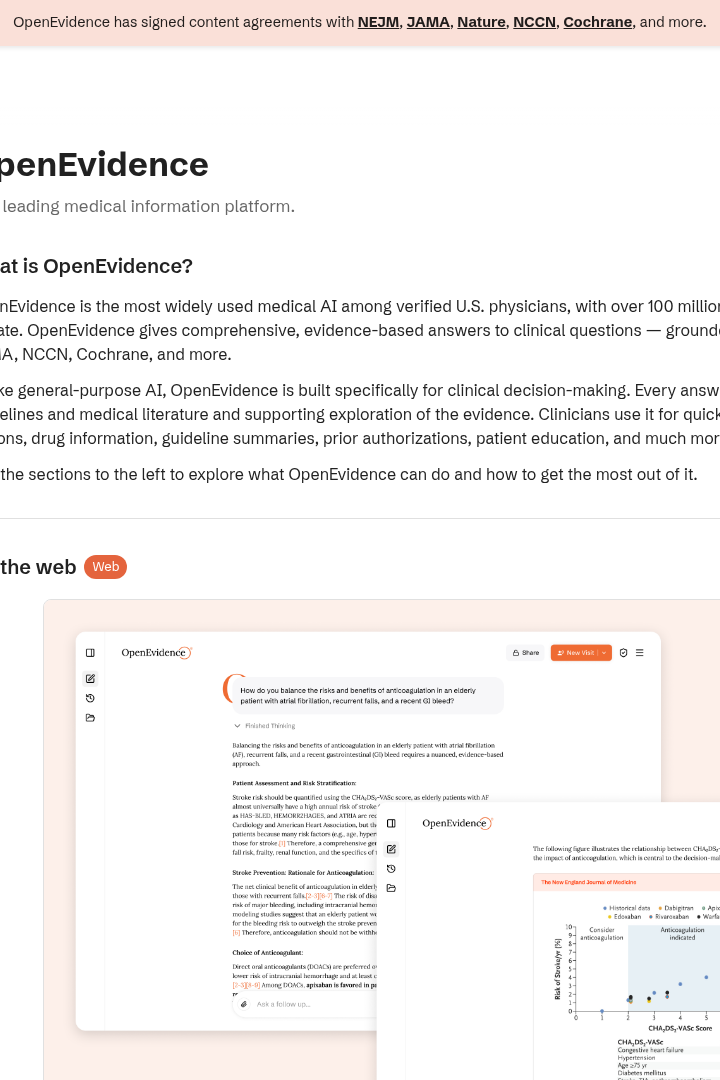
Task: Click the Choice of Anticoagulant heading
Action: click(x=267, y=953)
